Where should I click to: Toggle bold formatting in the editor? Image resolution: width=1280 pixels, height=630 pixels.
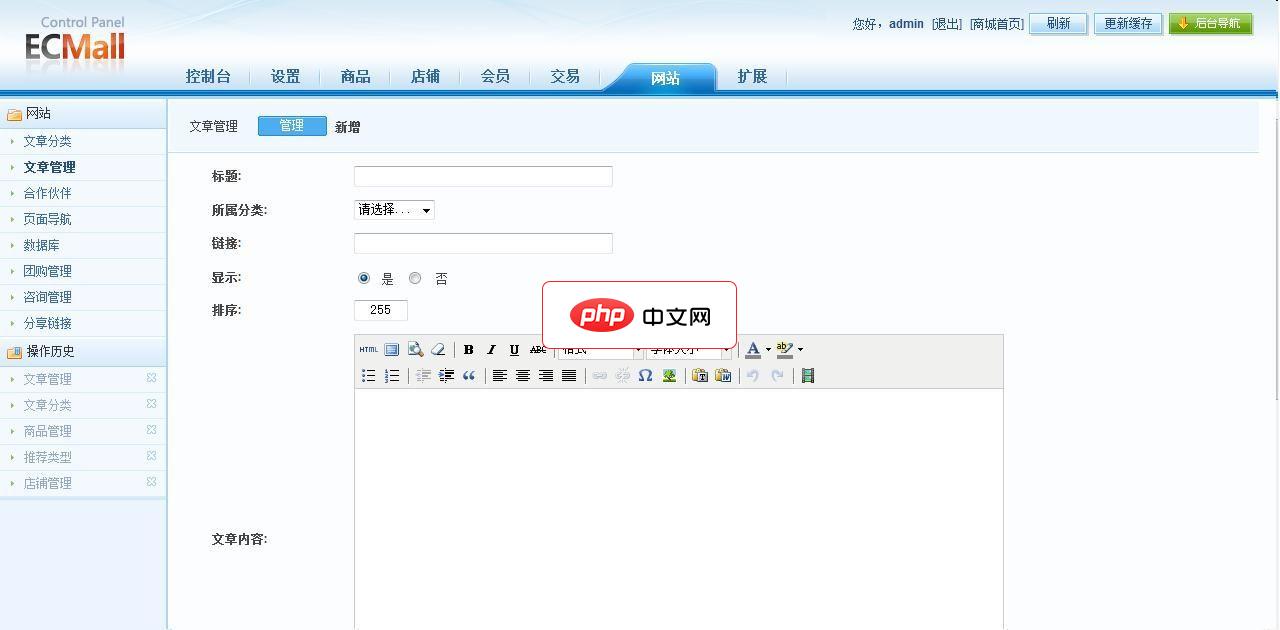pos(469,349)
